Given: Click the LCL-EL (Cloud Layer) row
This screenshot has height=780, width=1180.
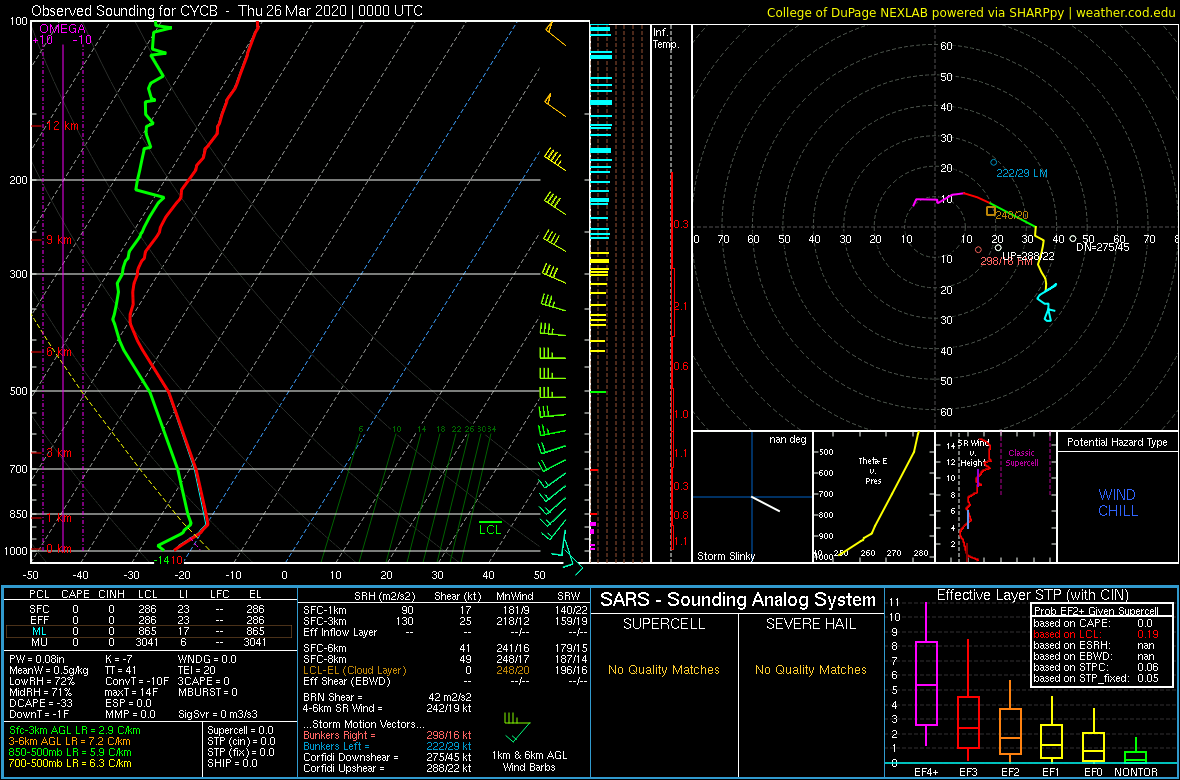Looking at the screenshot, I should pyautogui.click(x=444, y=669).
